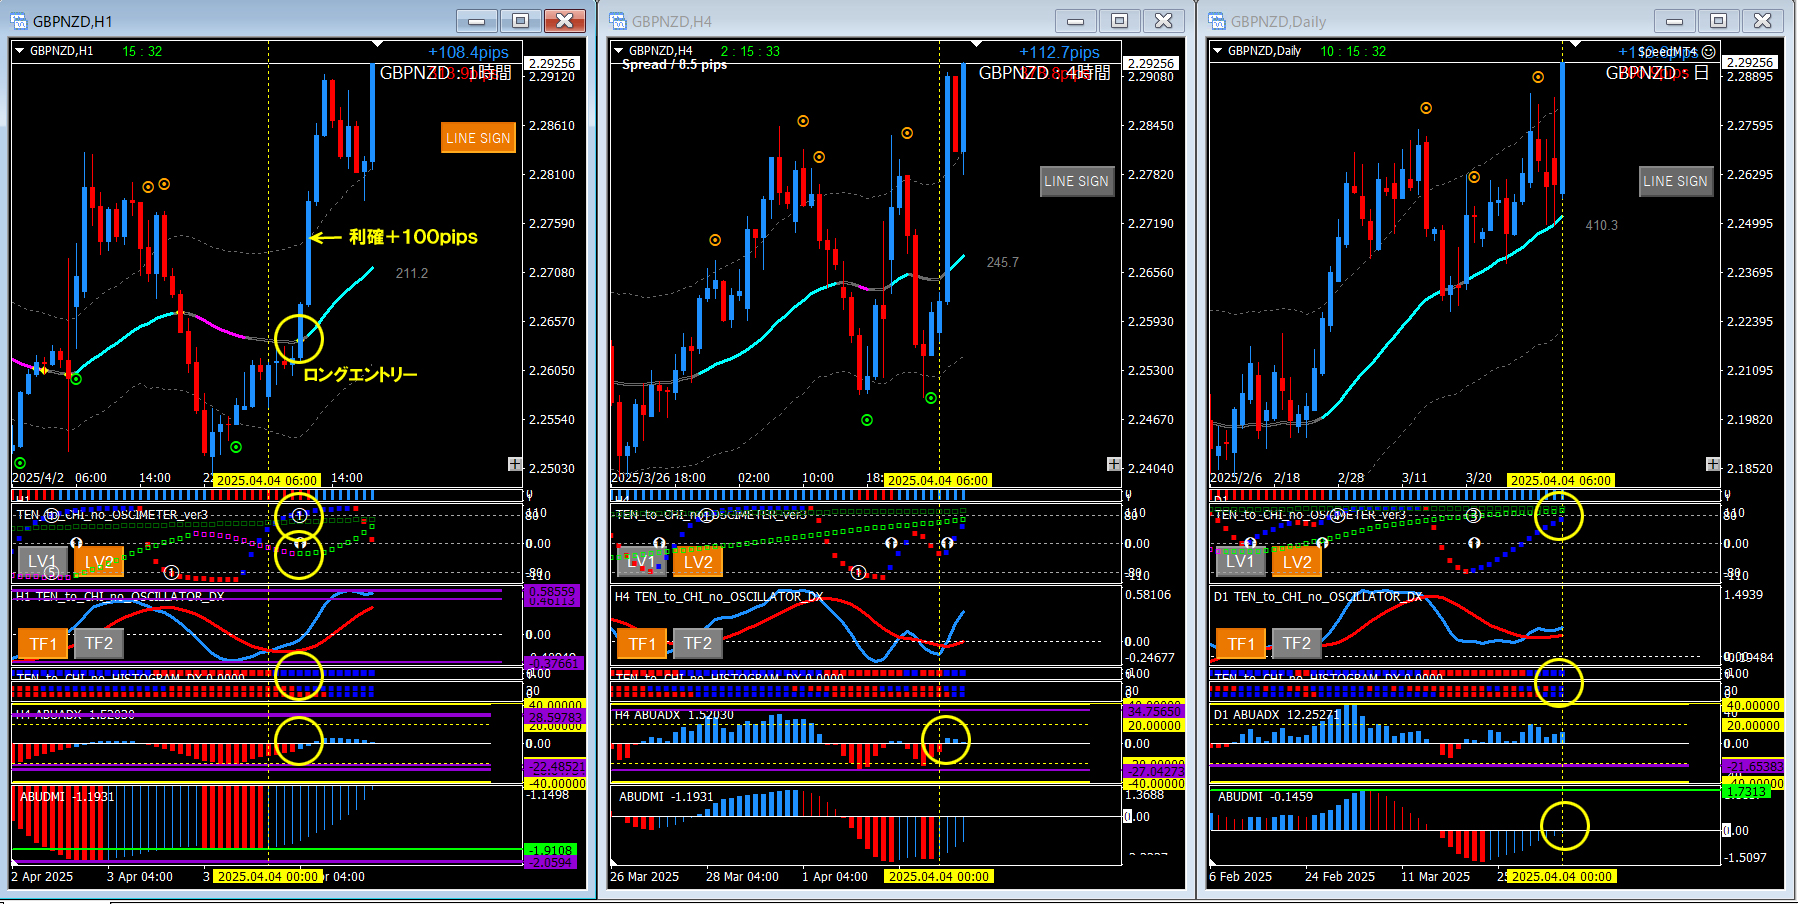Click the LV1 button in the Daily window

[x=1240, y=562]
